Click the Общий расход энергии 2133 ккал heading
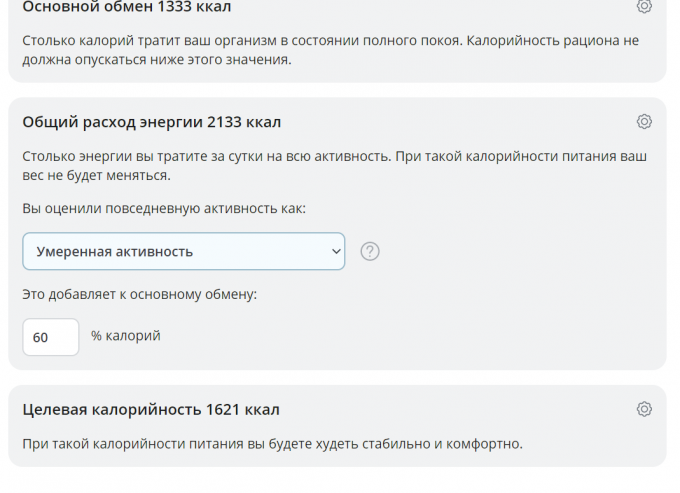This screenshot has width=680, height=493. coord(151,122)
